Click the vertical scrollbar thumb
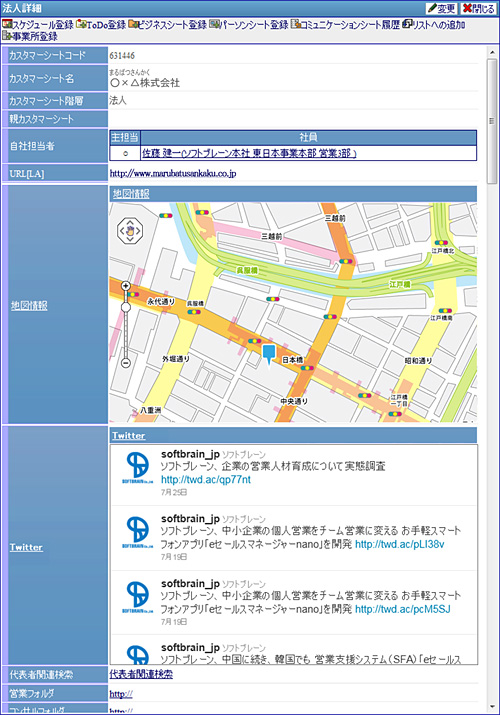500x715 pixels. (492, 121)
